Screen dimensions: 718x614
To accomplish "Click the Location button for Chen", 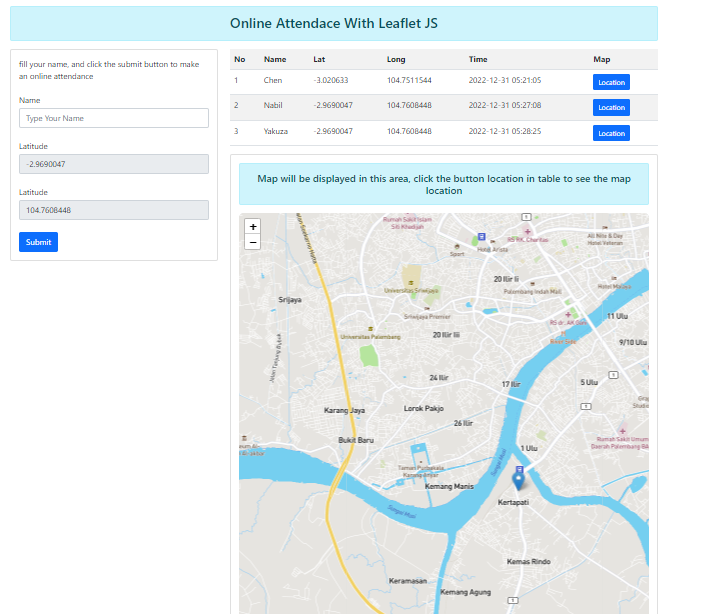I will pos(611,82).
